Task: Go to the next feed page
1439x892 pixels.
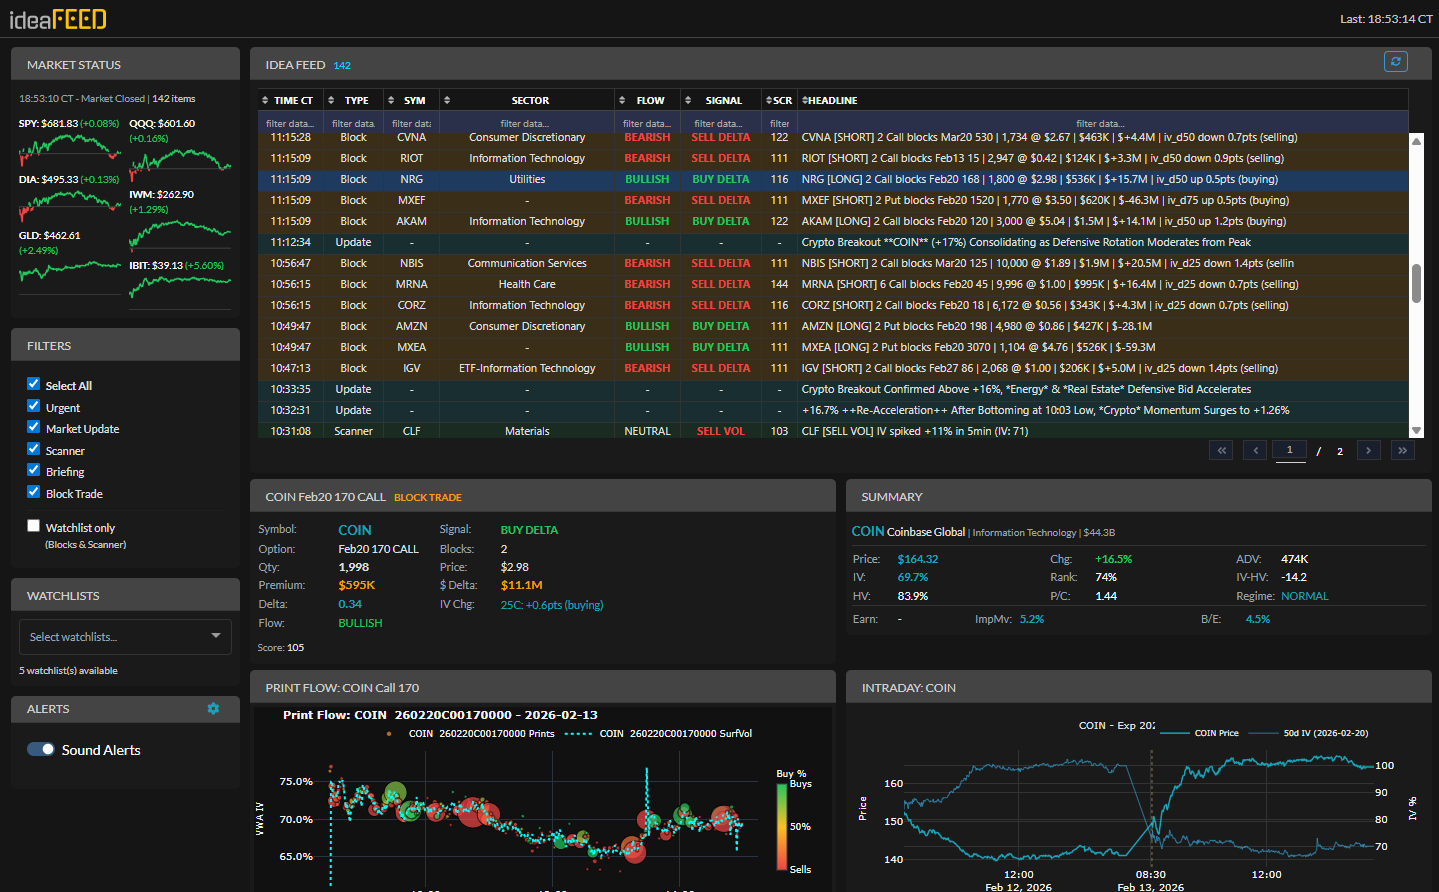Action: coord(1368,451)
